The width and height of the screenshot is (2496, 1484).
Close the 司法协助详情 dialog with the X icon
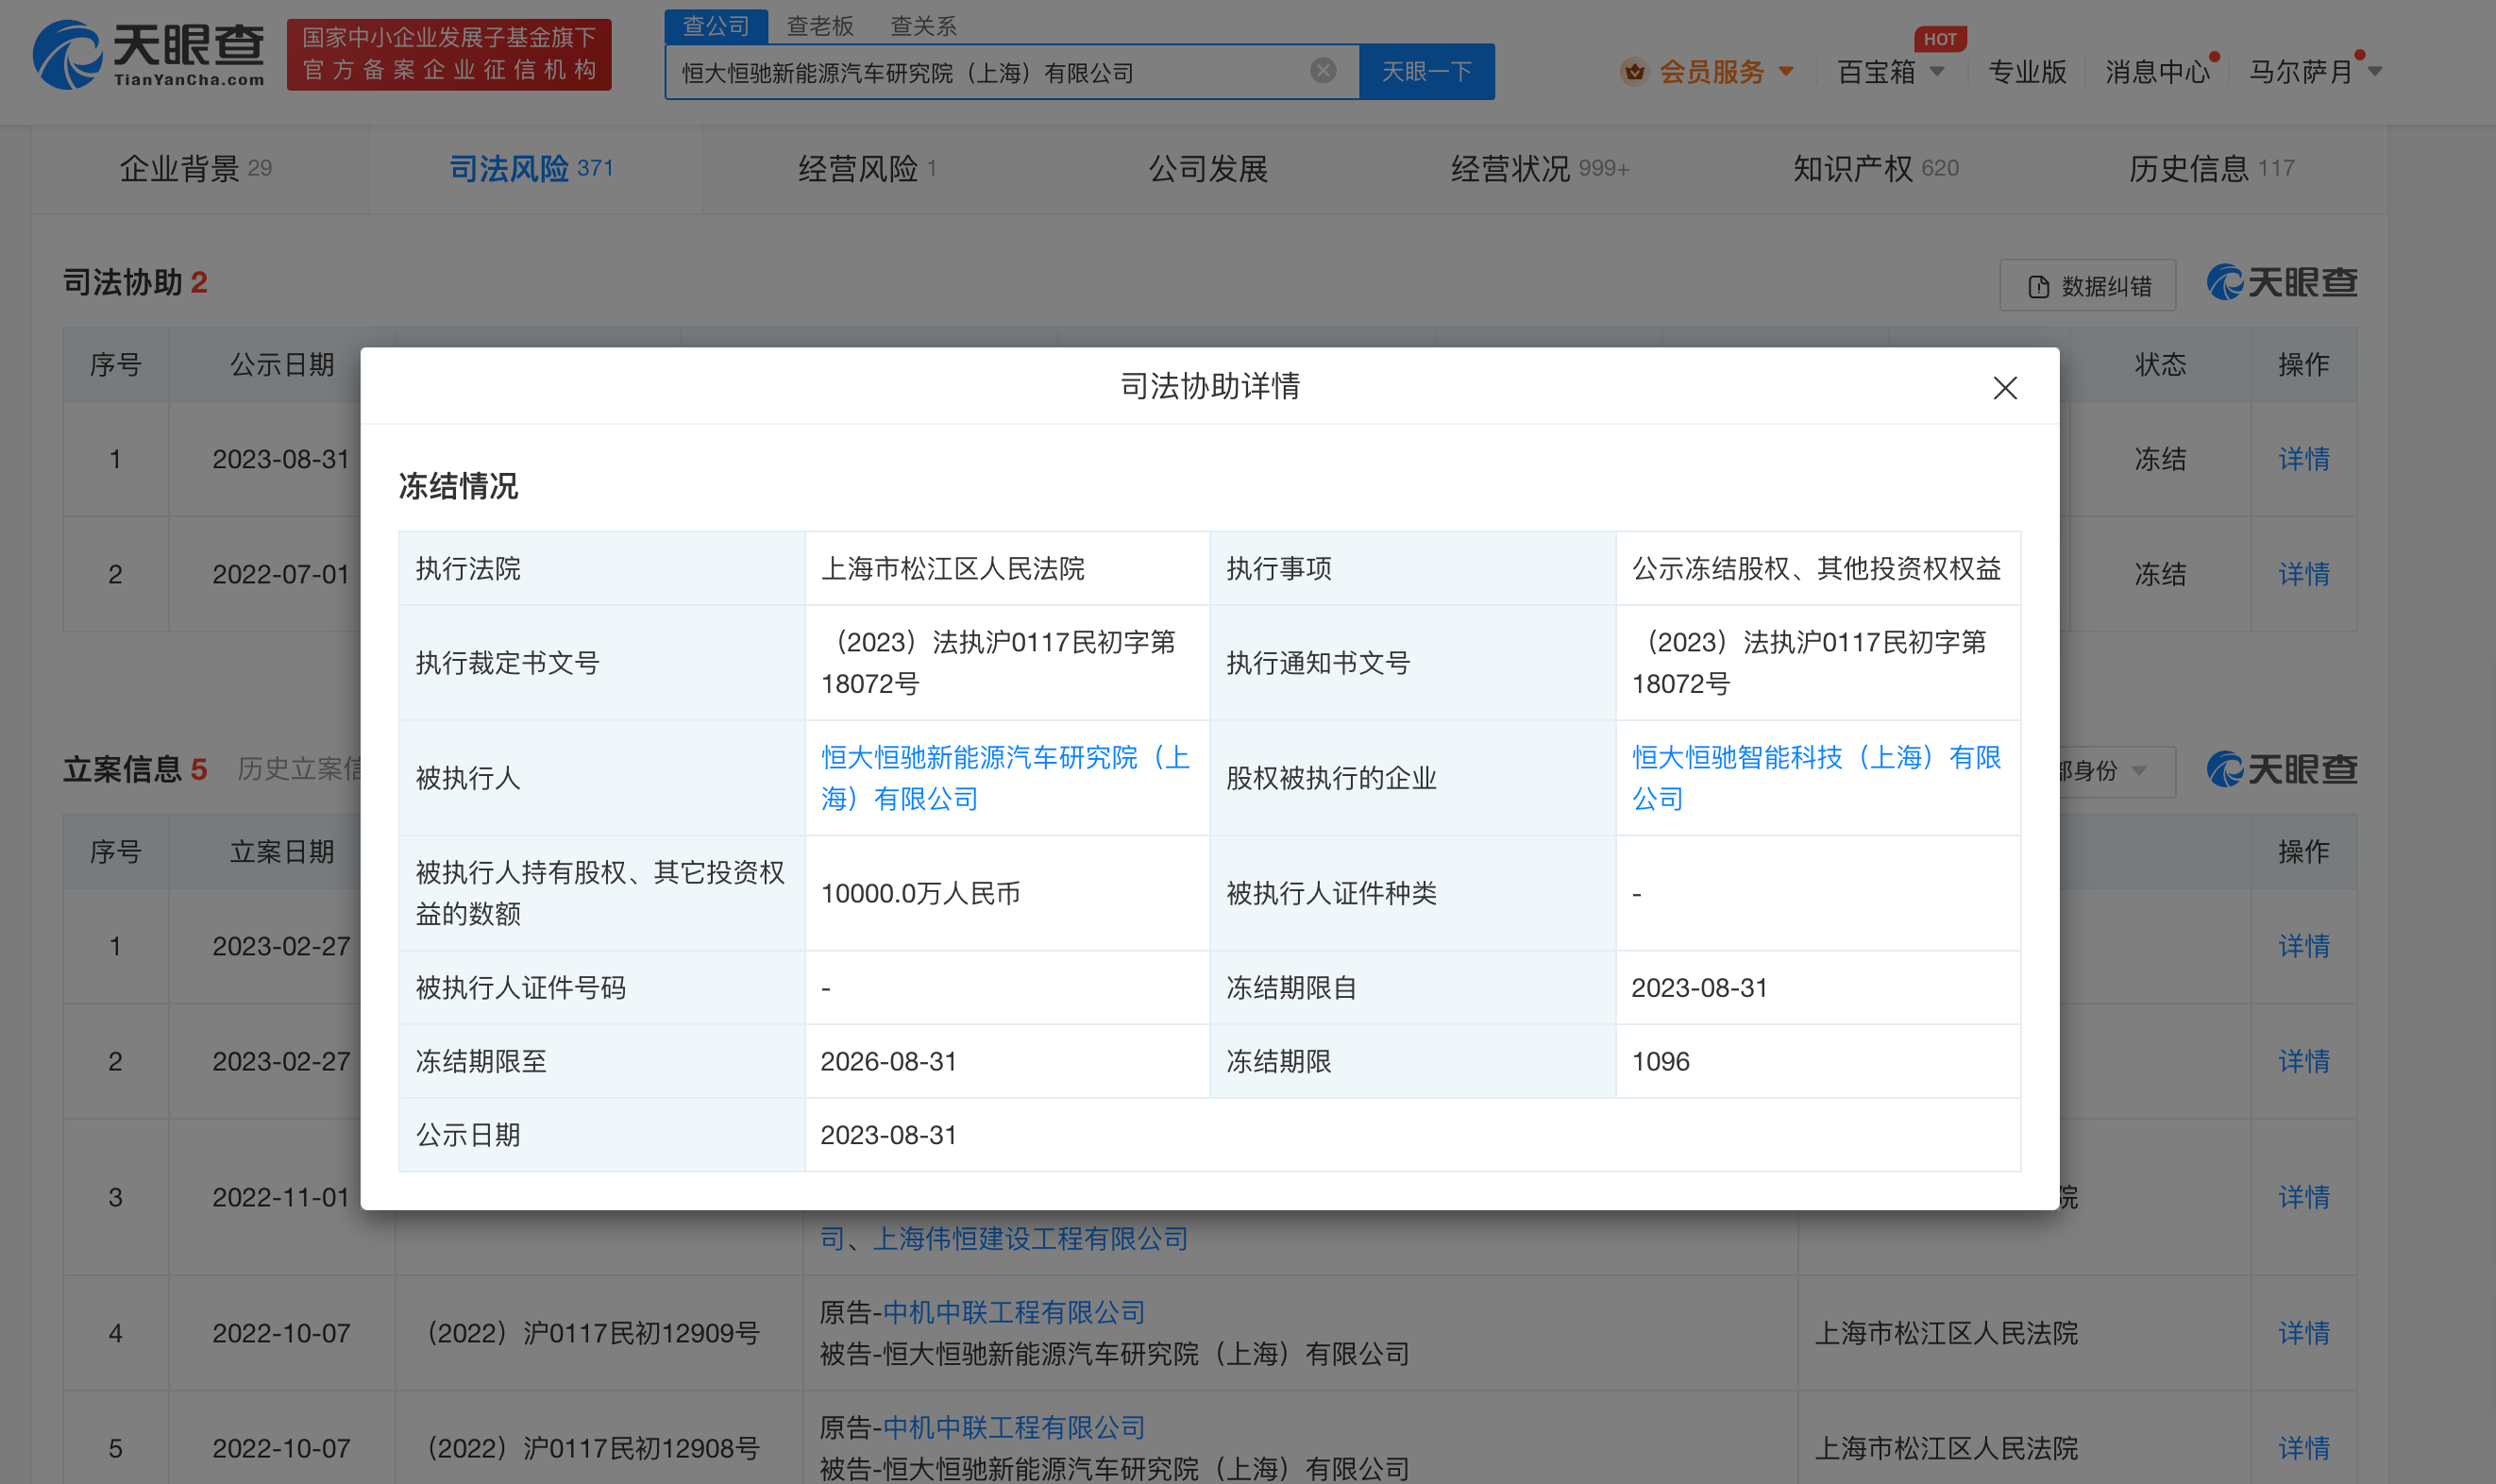coord(2004,388)
